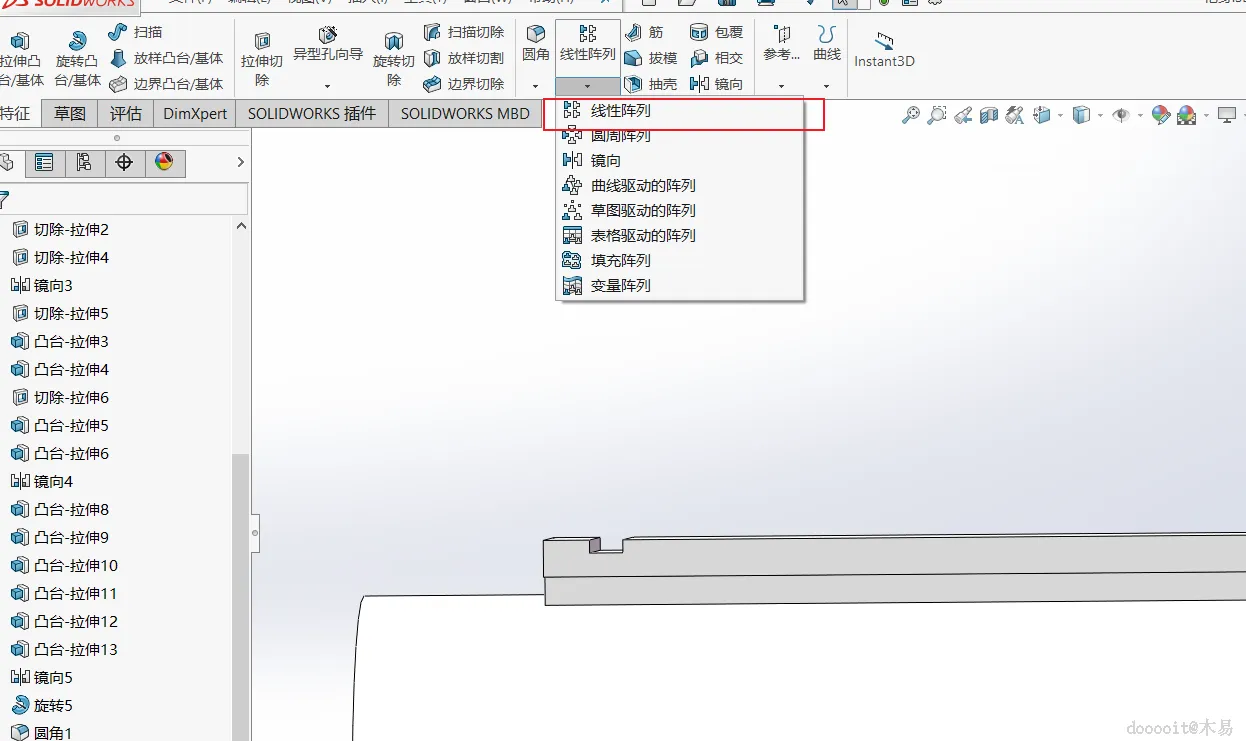1246x741 pixels.
Task: Open the 参考 reference geometry tool
Action: 781,45
